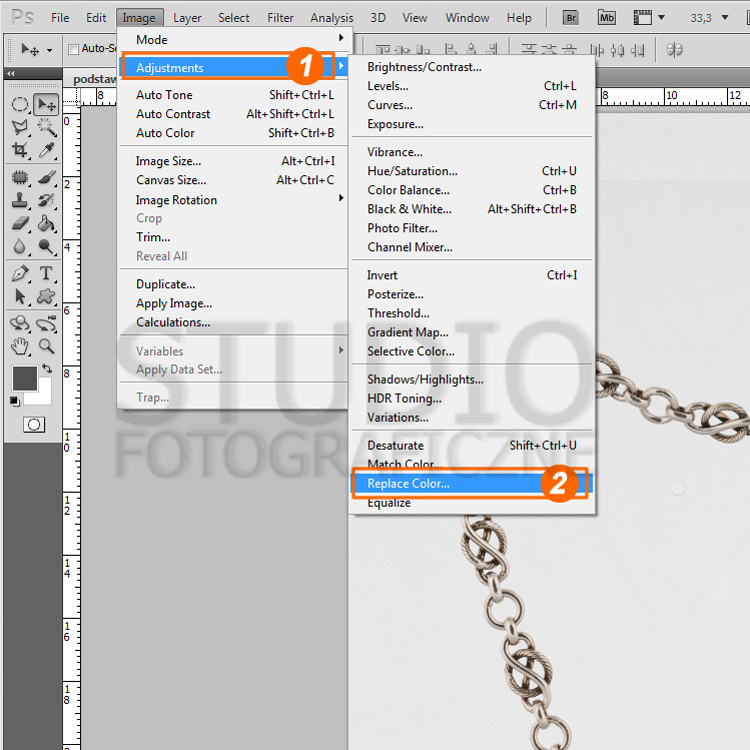This screenshot has height=750, width=750.
Task: Choose the Clone Stamp tool
Action: 20,200
